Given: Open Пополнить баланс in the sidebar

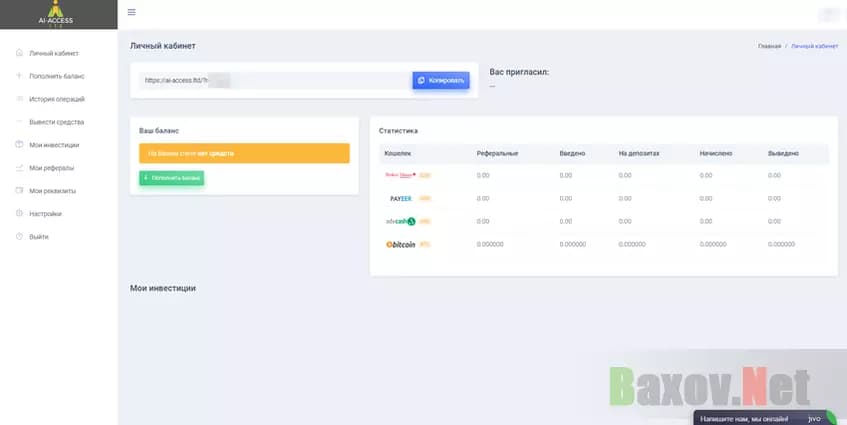Looking at the screenshot, I should (56, 76).
